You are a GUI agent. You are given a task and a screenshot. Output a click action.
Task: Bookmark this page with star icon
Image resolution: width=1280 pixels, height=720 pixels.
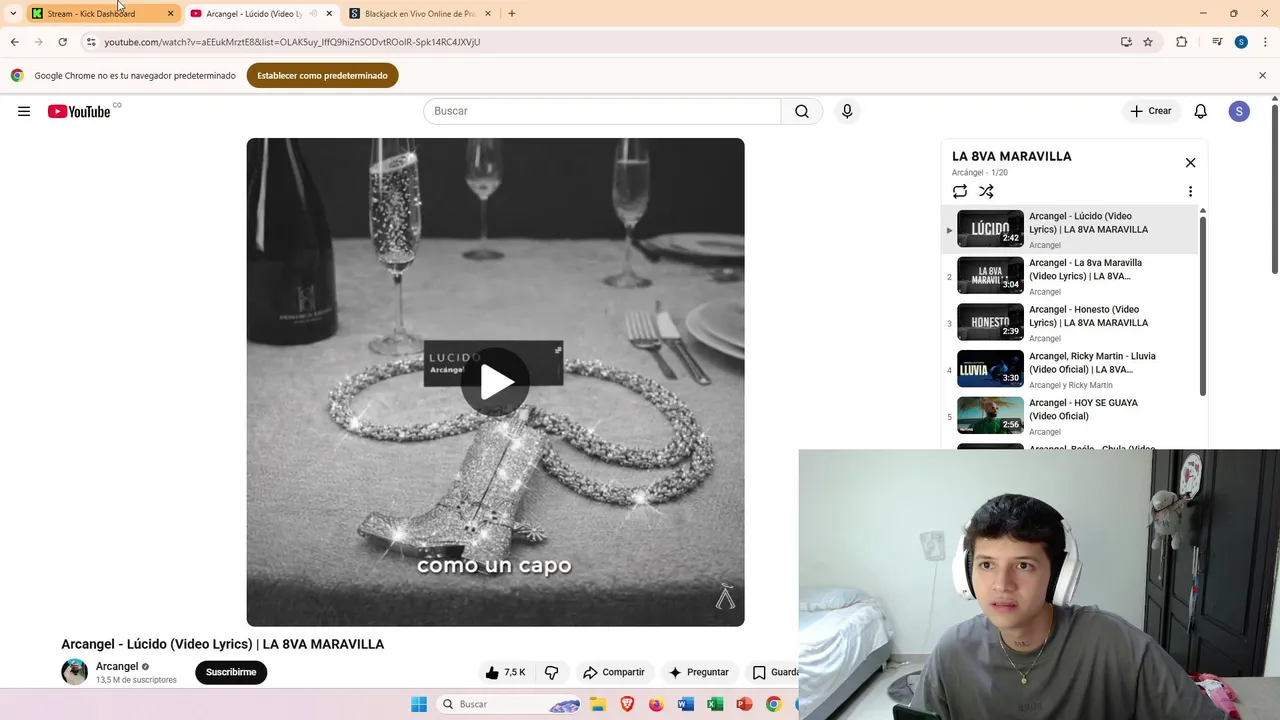(1148, 42)
